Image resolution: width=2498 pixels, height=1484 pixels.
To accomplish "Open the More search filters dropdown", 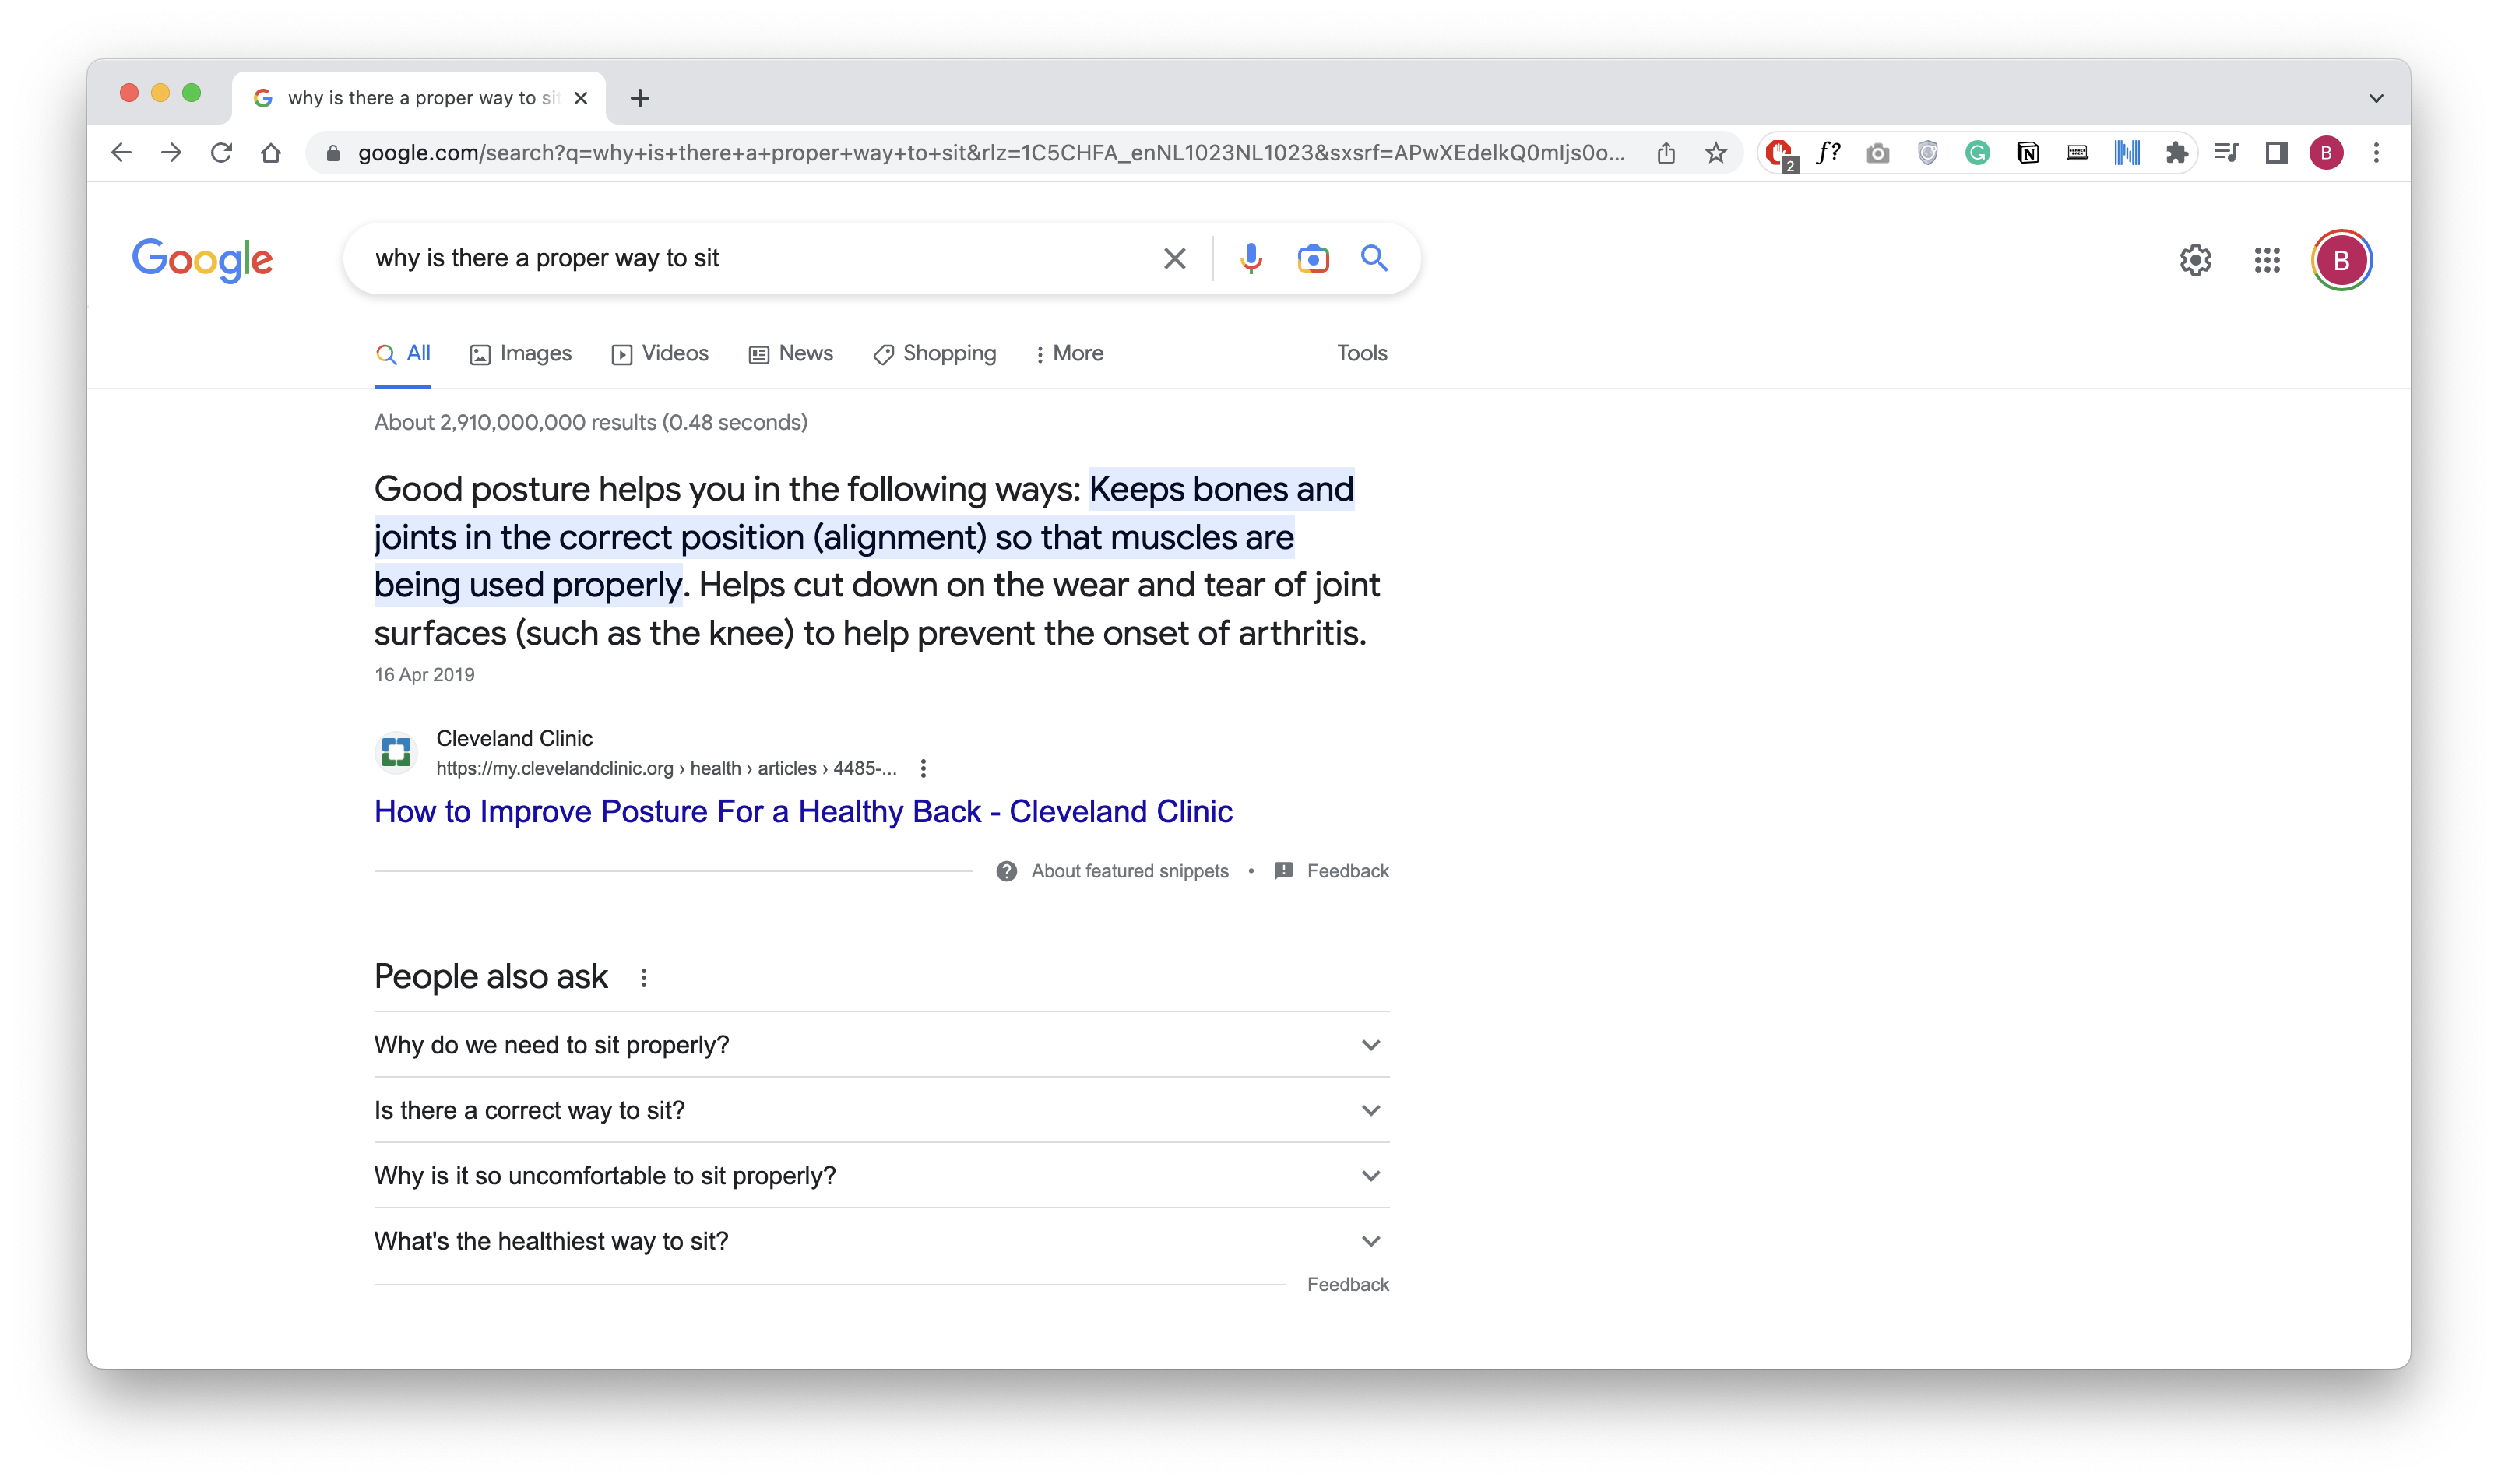I will click(x=1069, y=354).
